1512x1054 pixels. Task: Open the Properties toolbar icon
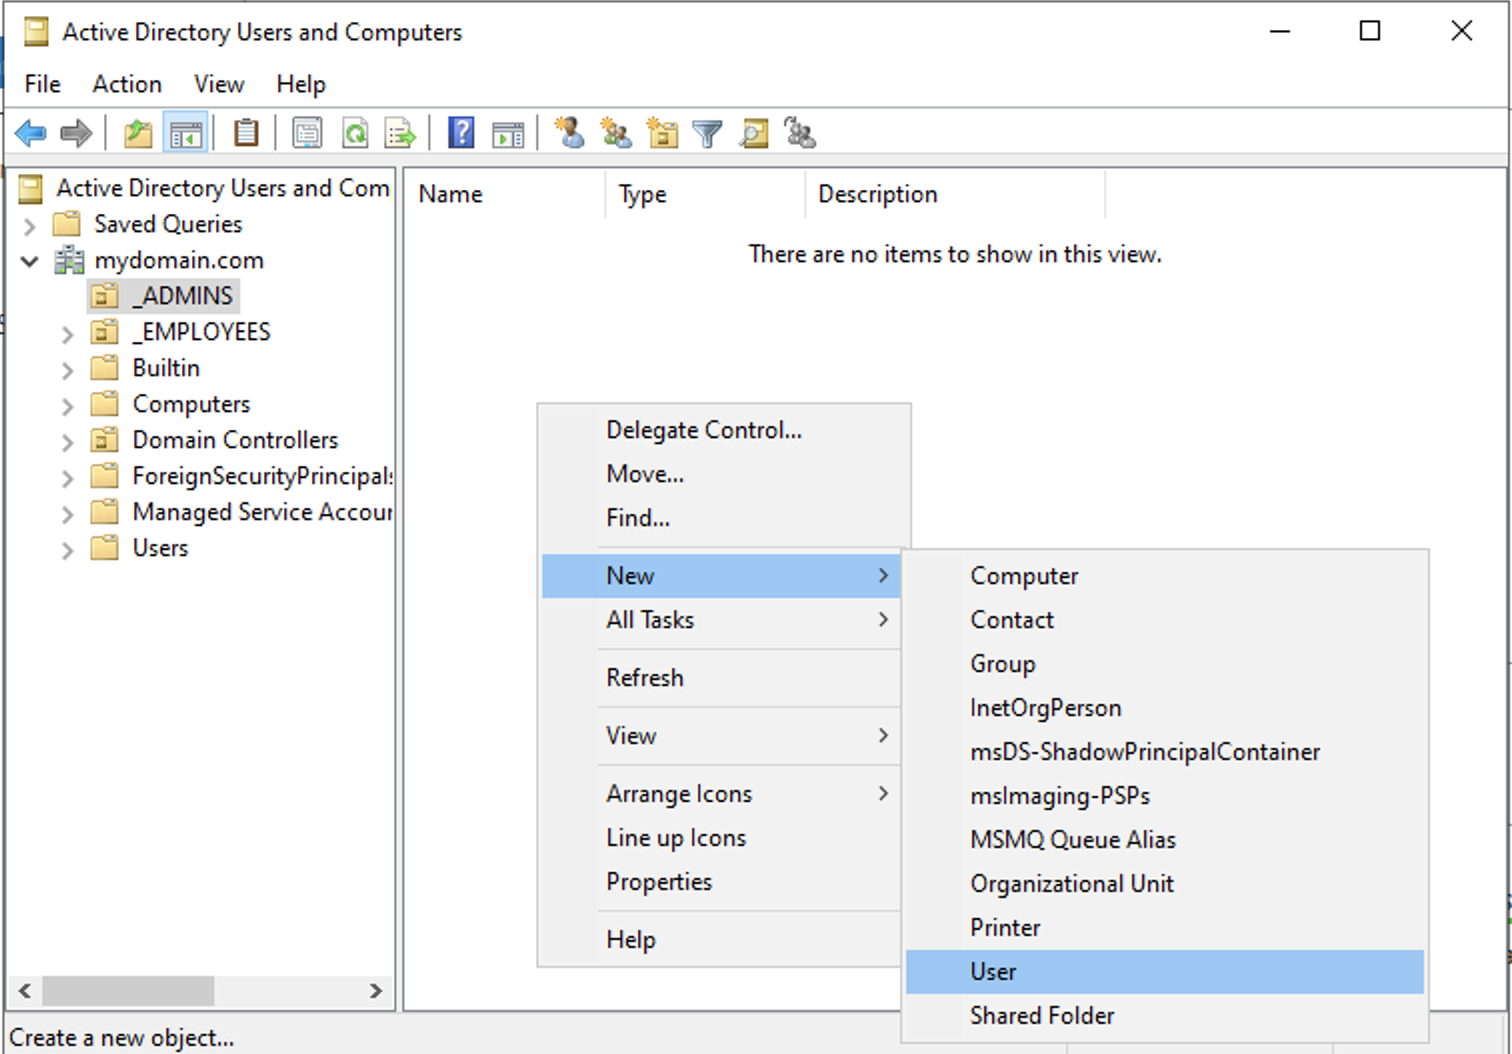point(307,133)
